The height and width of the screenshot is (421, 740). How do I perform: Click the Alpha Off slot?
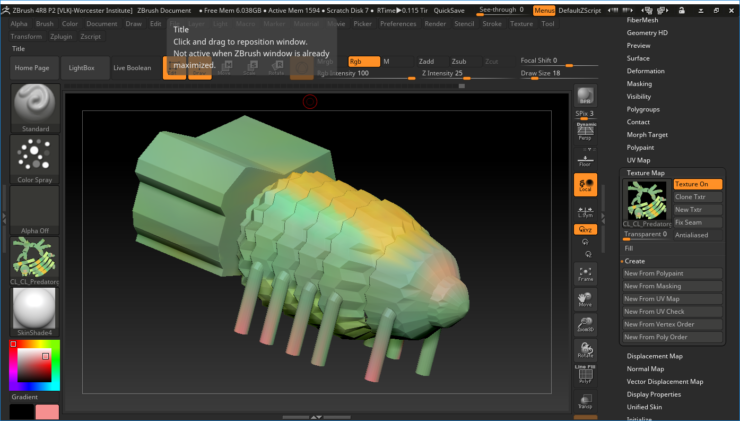click(36, 207)
